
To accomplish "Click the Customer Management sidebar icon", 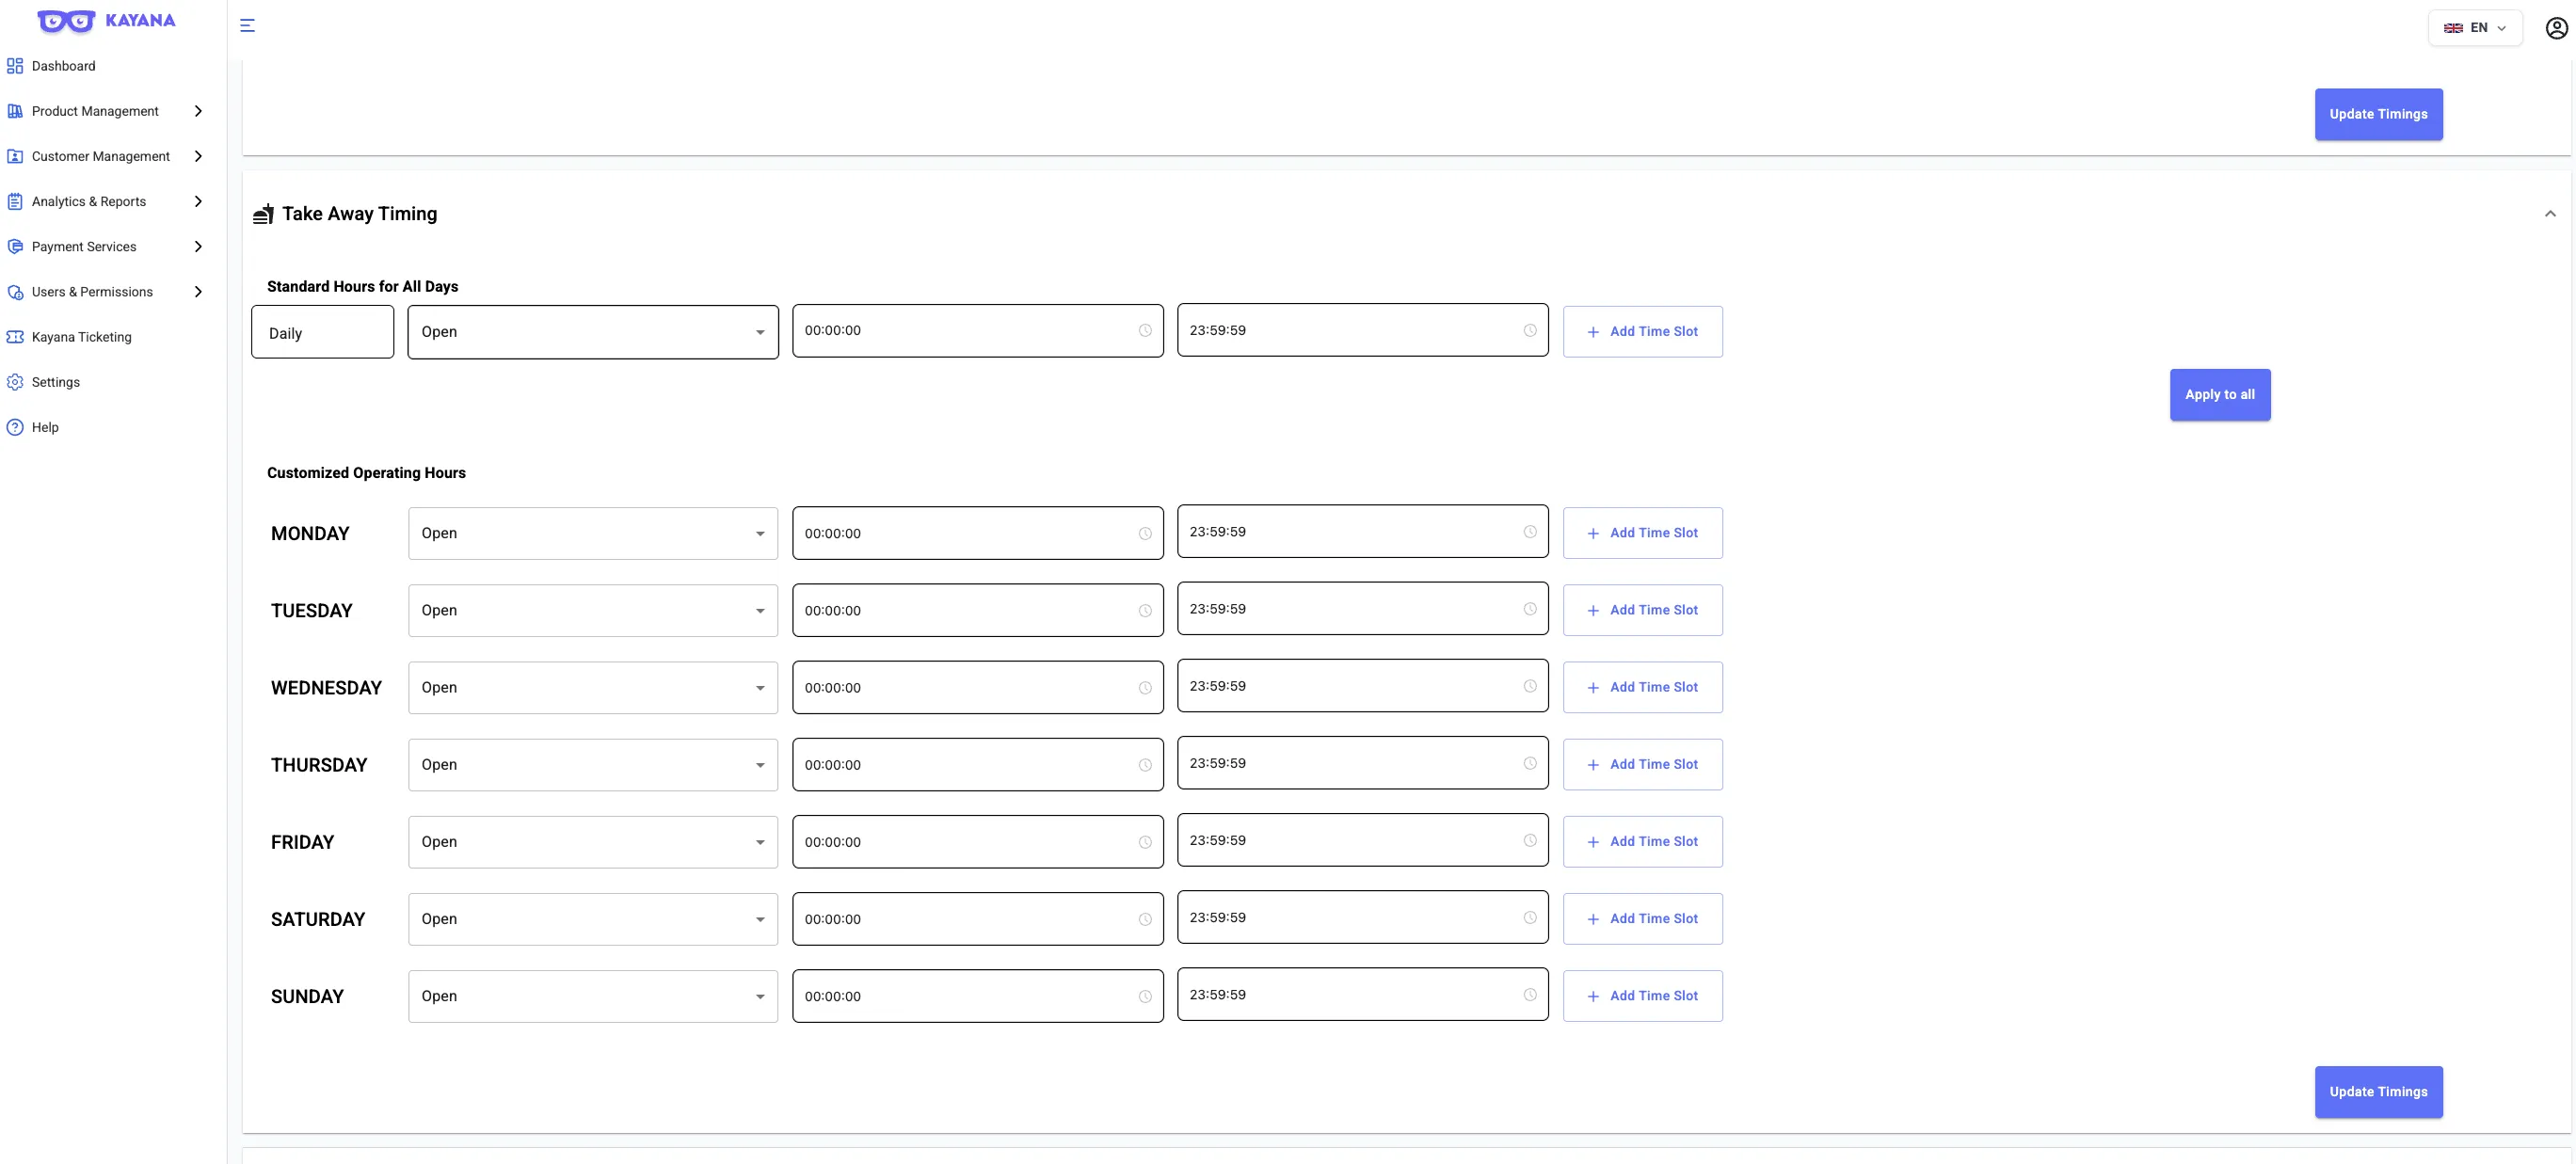I will pyautogui.click(x=15, y=156).
